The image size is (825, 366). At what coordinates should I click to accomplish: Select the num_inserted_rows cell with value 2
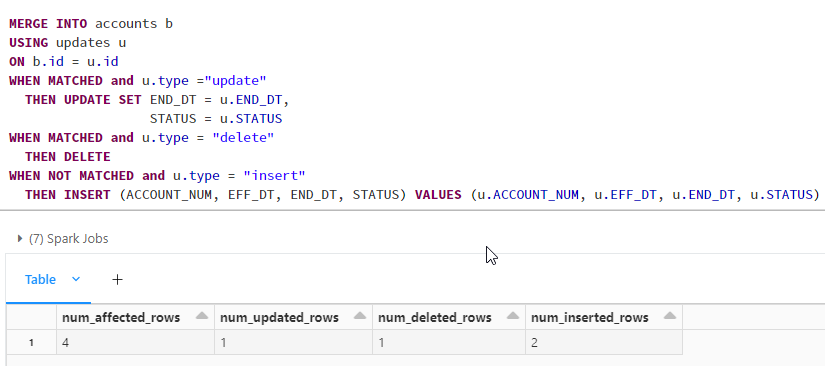coord(604,342)
